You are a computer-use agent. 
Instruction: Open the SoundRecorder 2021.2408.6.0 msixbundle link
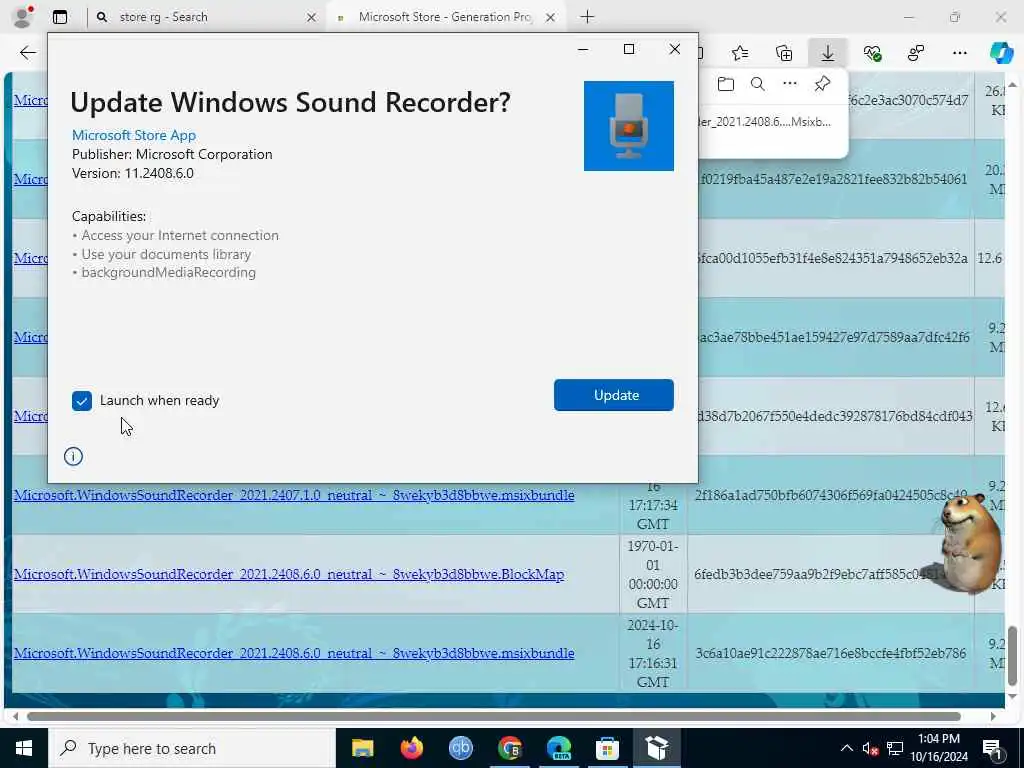(x=294, y=653)
